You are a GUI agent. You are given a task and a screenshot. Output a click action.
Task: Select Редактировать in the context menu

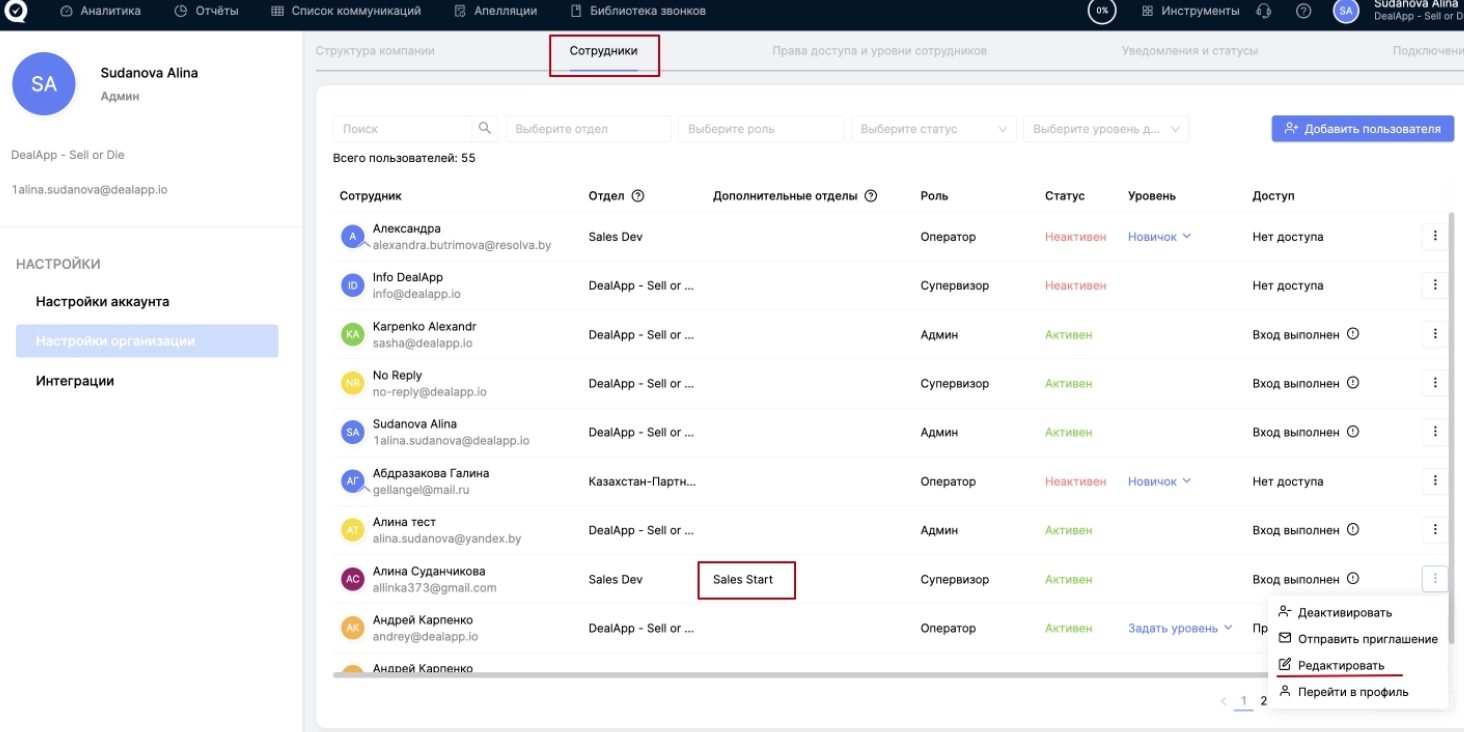(x=1341, y=665)
